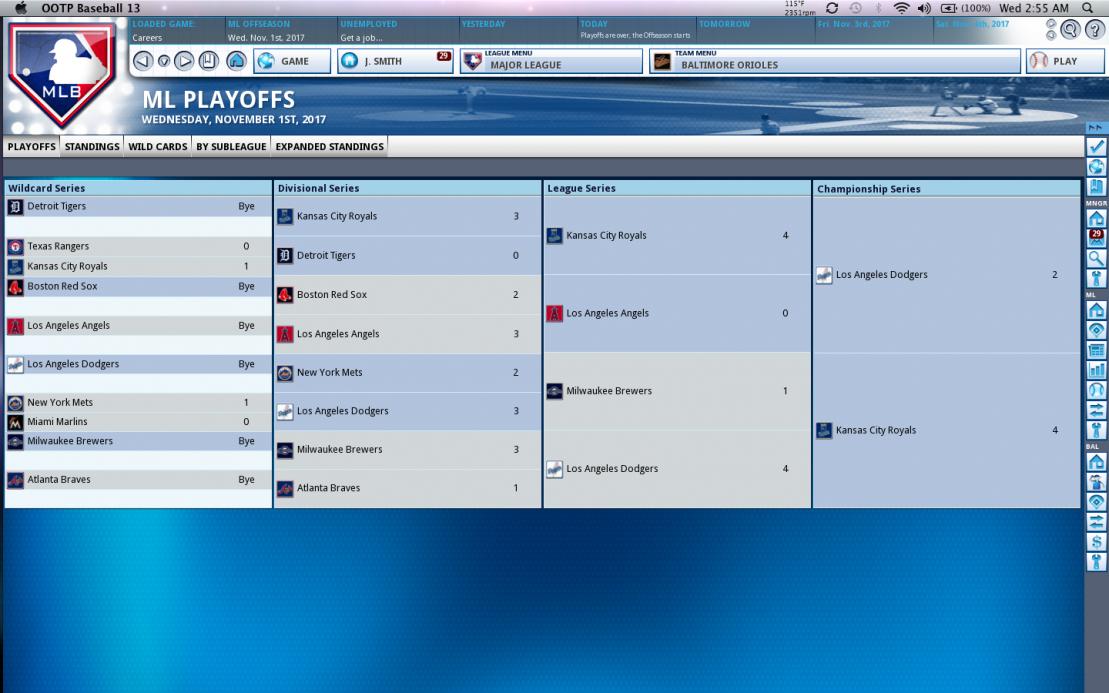Screen dimensions: 1109x693
Task: Click the table icon in the ML section
Action: [x=1096, y=350]
